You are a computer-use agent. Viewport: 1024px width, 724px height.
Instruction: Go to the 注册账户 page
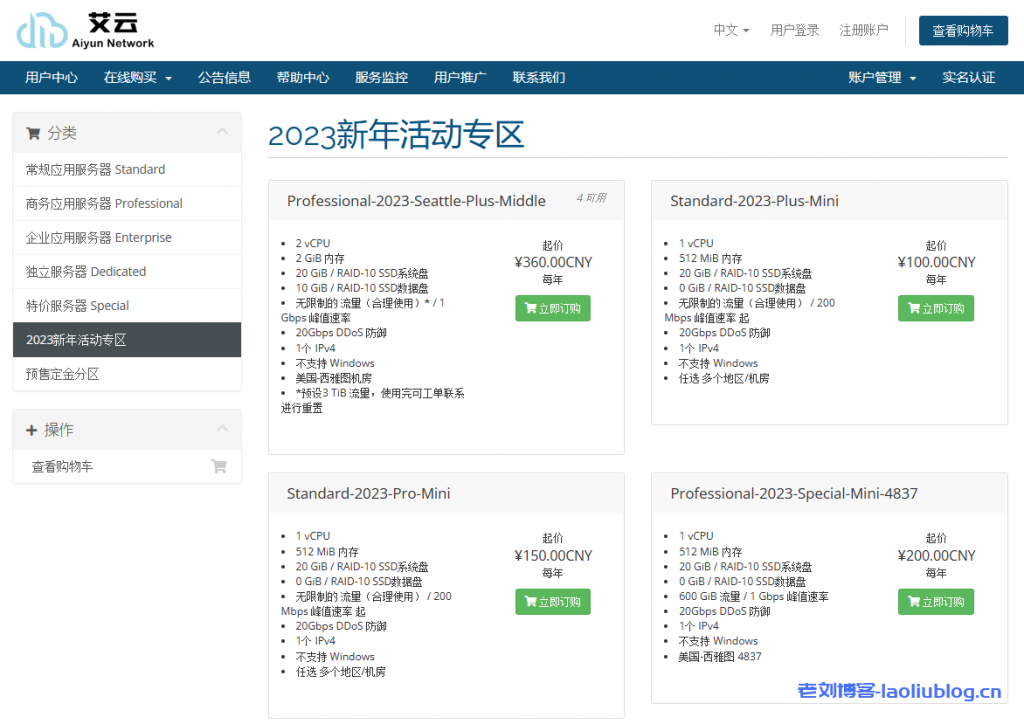[x=864, y=30]
